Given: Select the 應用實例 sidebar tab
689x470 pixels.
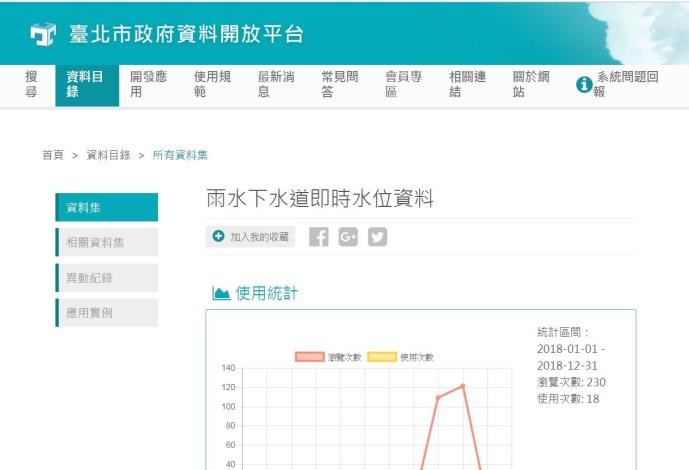Looking at the screenshot, I should [x=107, y=313].
